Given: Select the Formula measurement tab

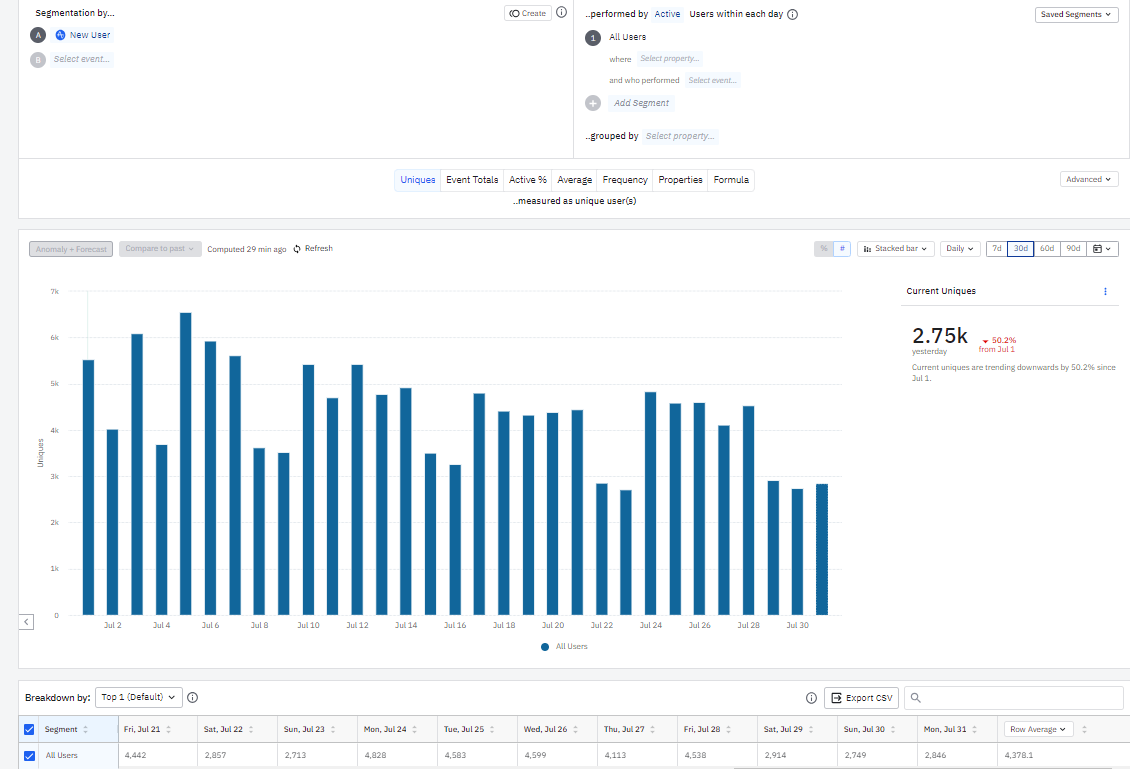Looking at the screenshot, I should (731, 180).
